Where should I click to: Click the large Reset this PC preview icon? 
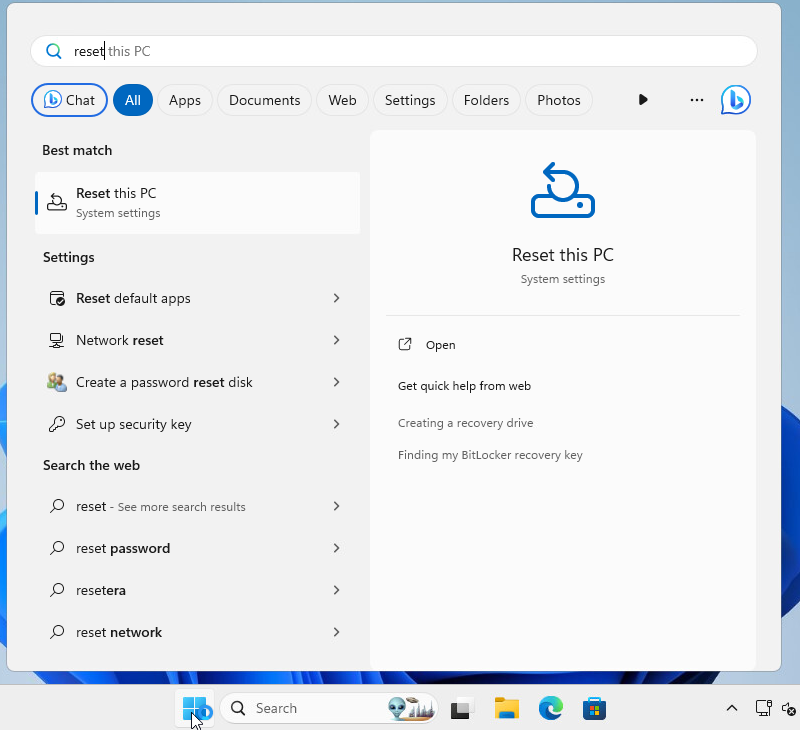tap(563, 190)
